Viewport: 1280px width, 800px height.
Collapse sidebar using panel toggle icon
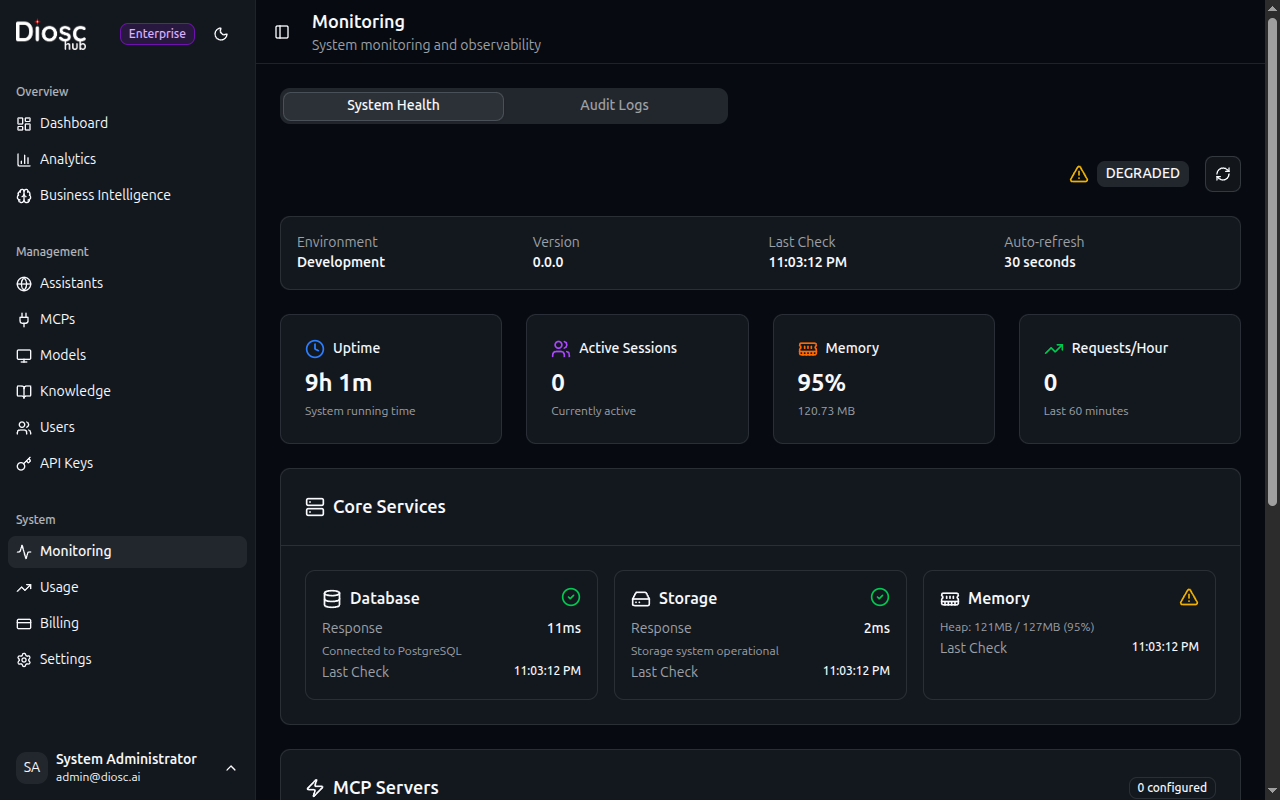click(x=282, y=32)
